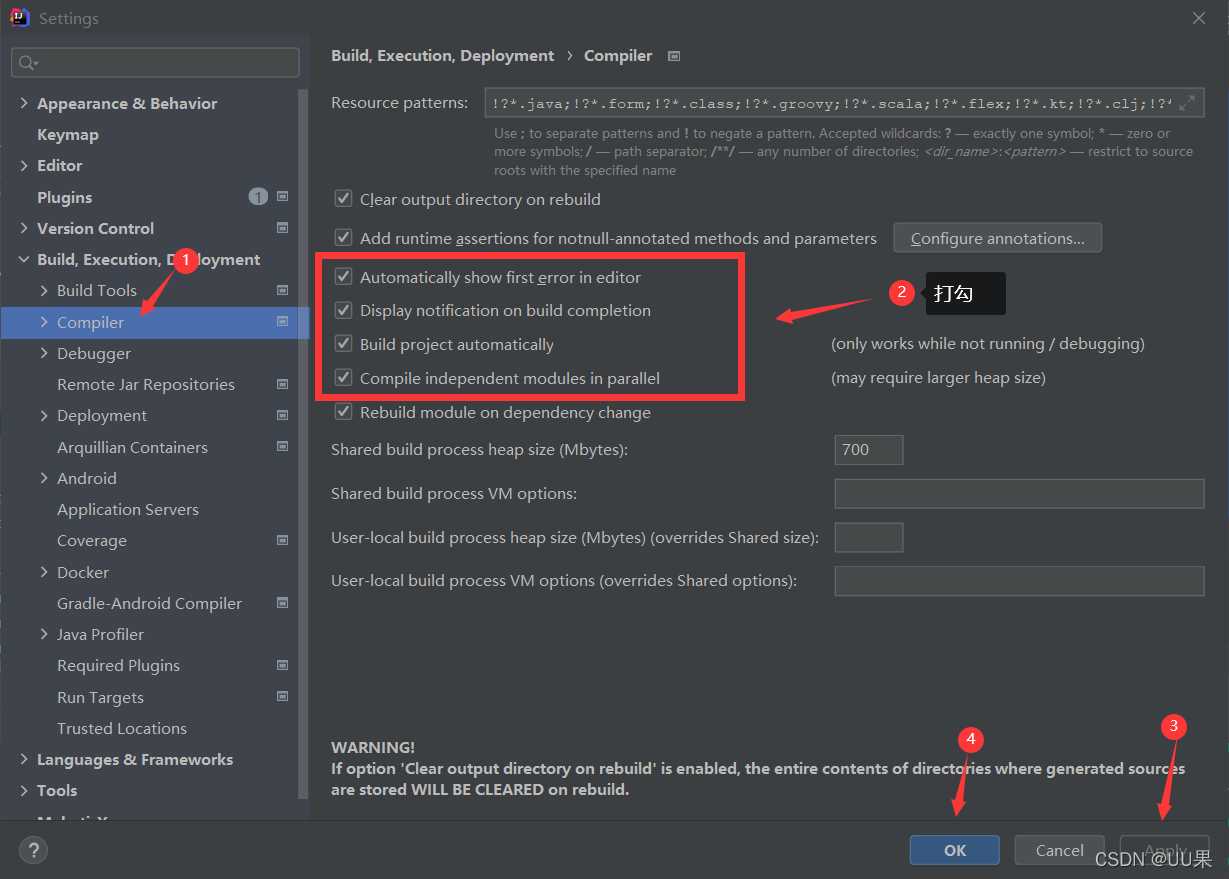Viewport: 1229px width, 879px height.
Task: Click project icon beside Build Tools
Action: coord(282,290)
